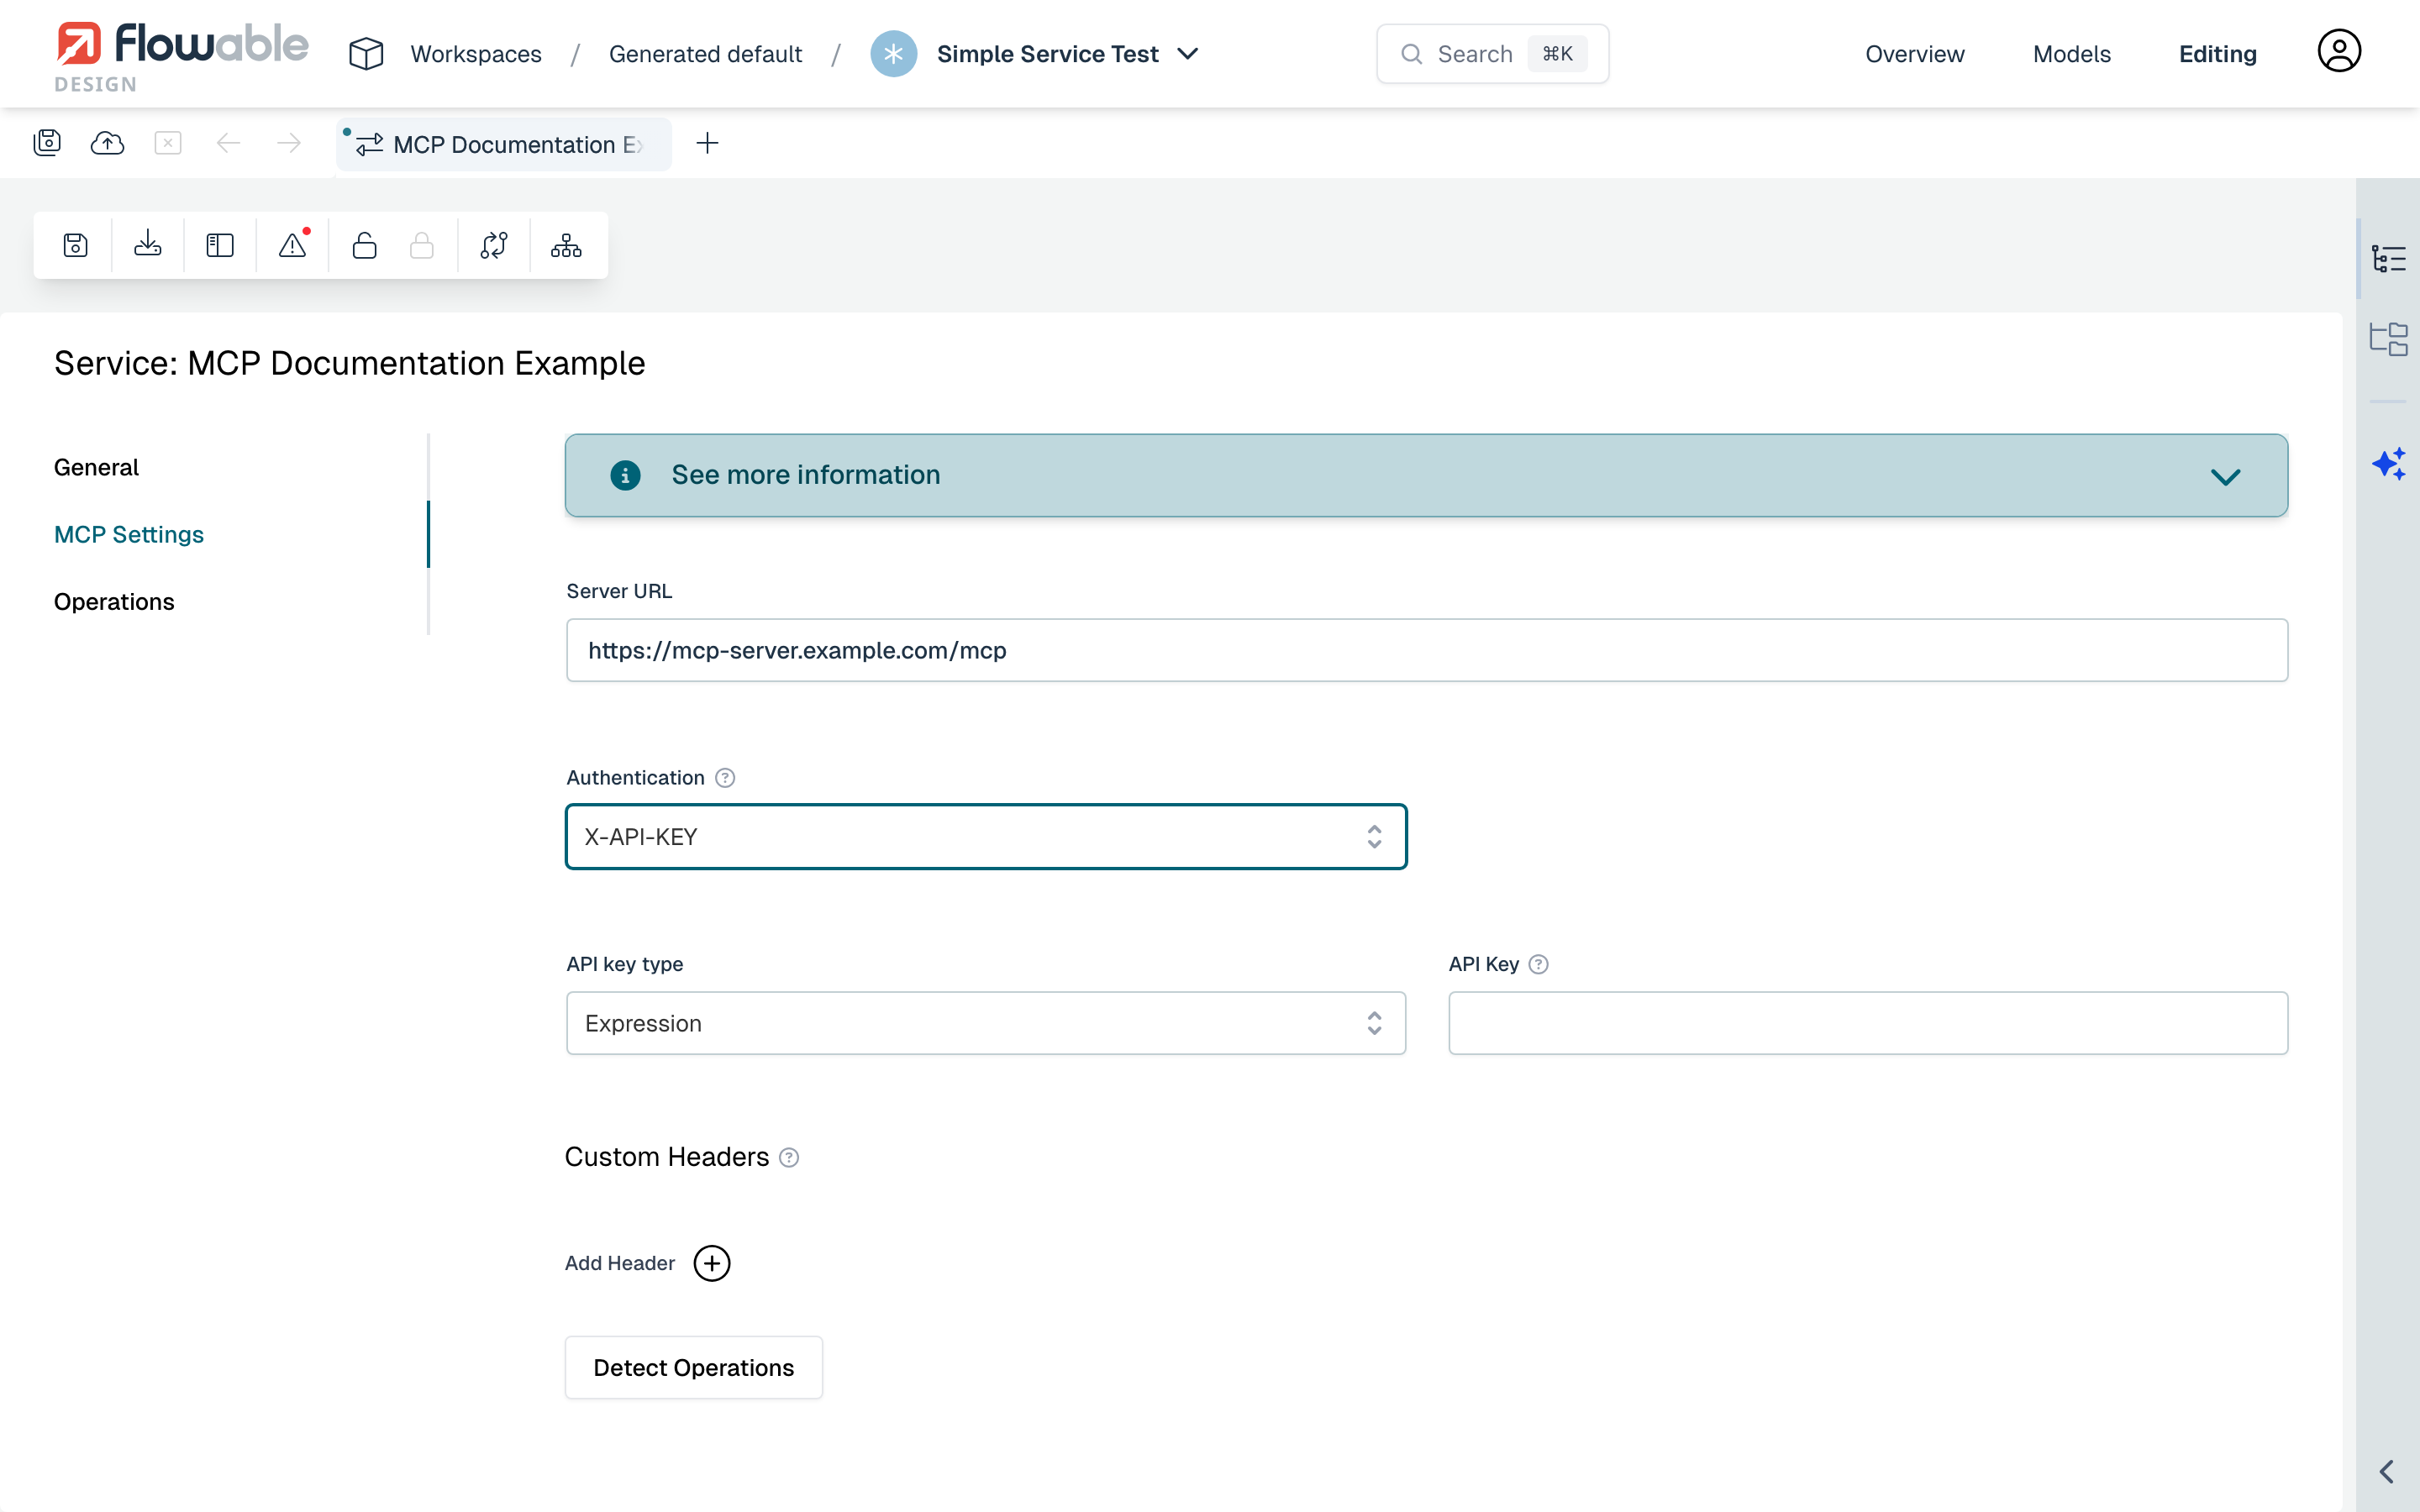Click inside the empty API Key field

(x=1867, y=1022)
